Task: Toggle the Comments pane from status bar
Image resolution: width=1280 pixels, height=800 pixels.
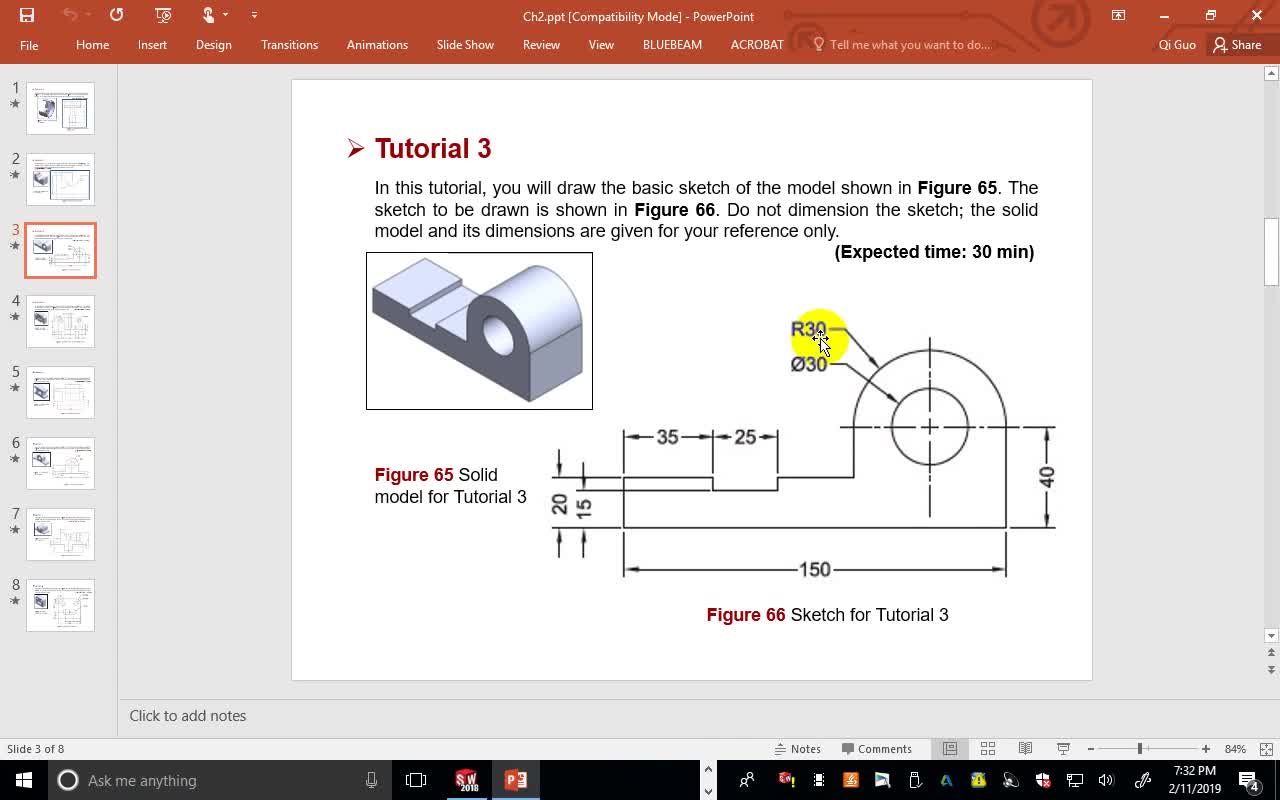Action: click(877, 749)
